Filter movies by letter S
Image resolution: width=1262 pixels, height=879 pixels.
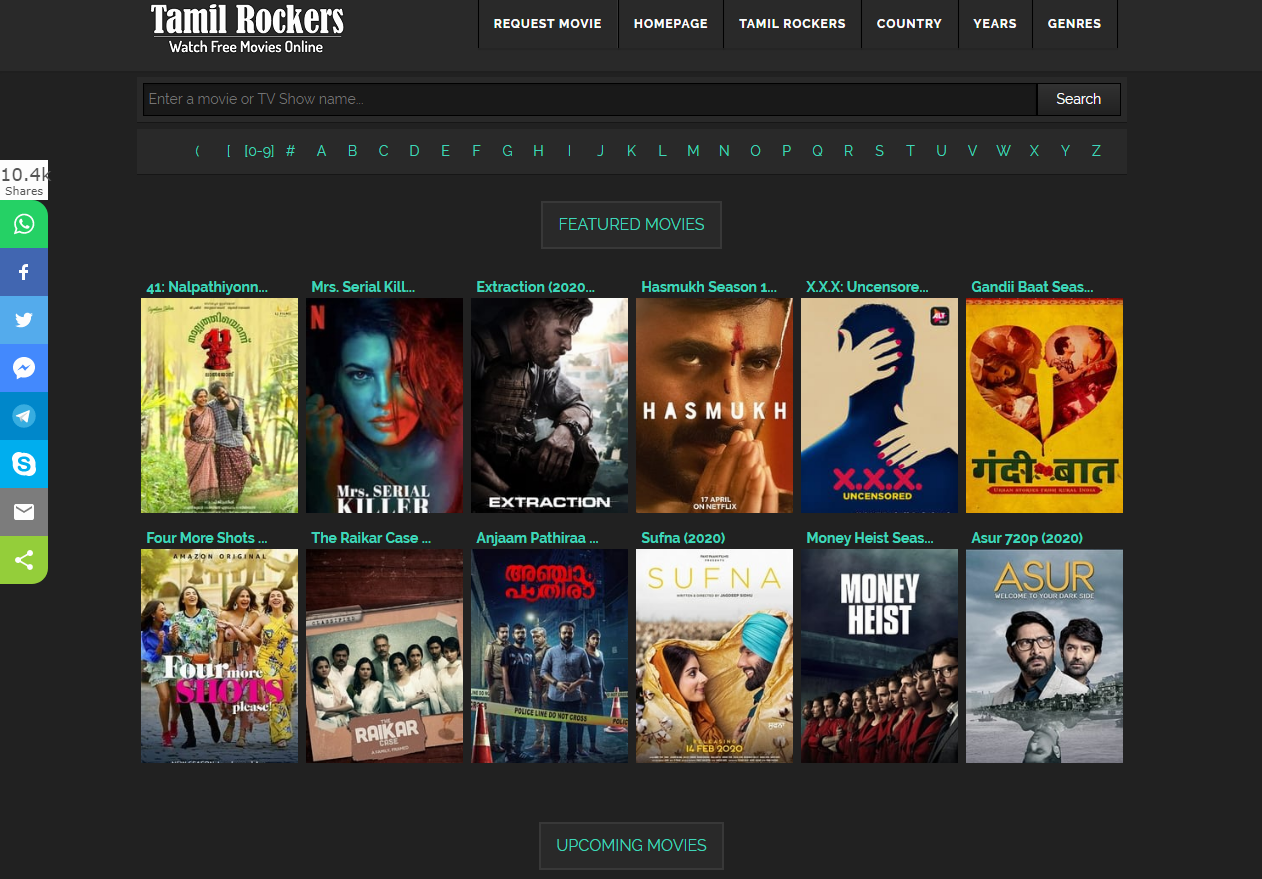(879, 151)
